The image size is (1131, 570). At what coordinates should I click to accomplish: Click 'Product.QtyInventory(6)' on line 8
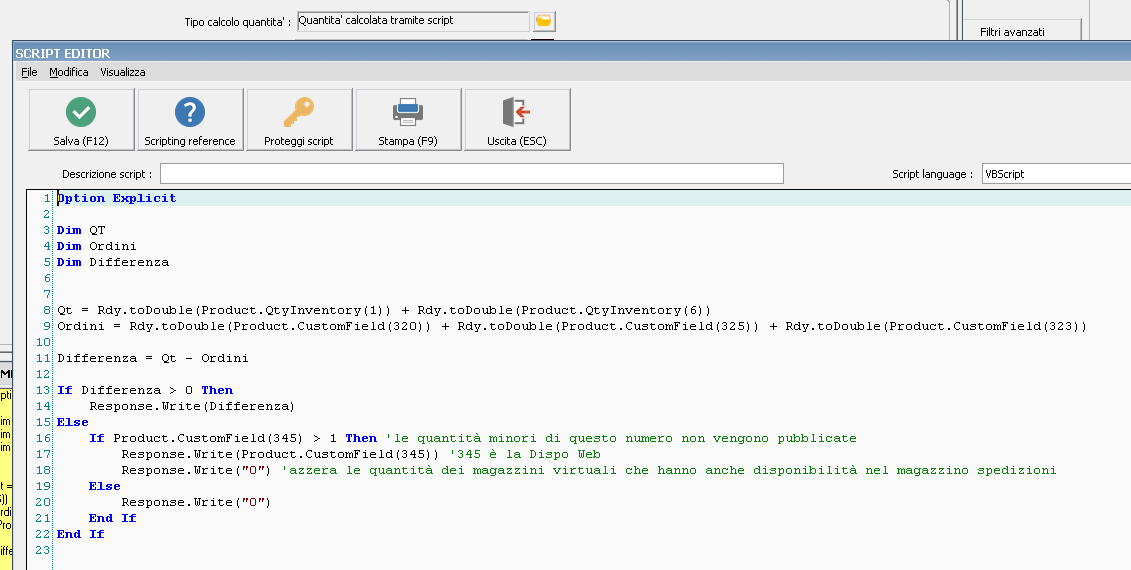pos(612,310)
